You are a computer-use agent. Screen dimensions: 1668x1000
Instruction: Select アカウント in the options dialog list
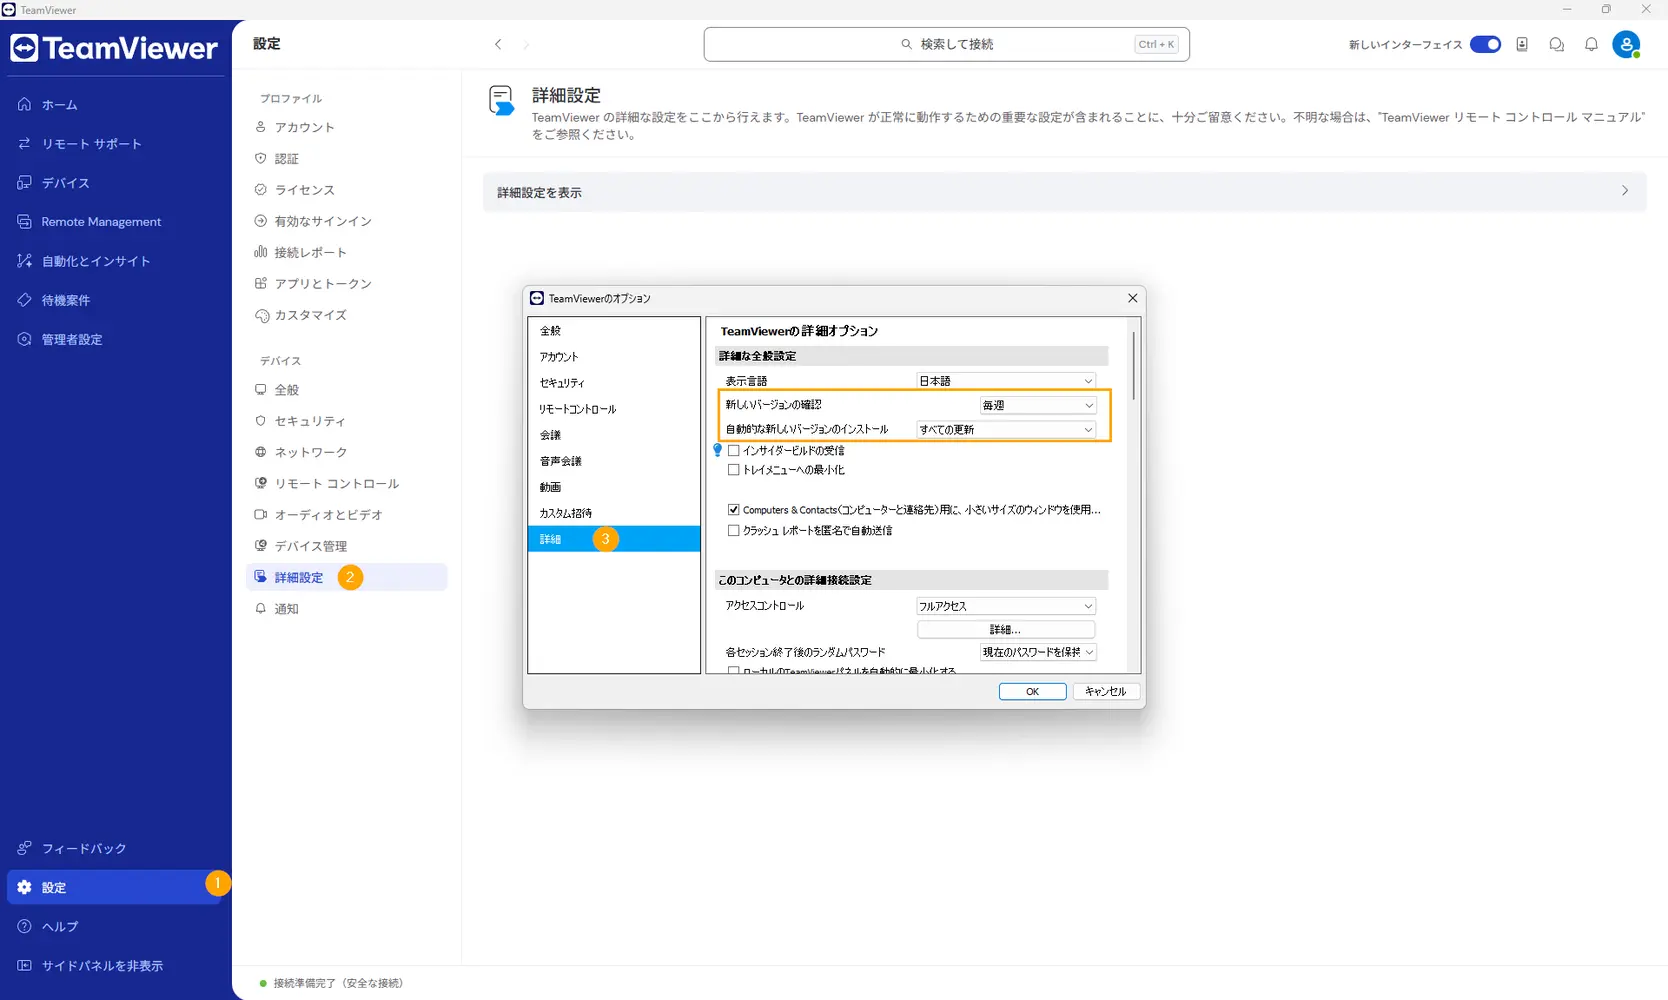tap(614, 356)
